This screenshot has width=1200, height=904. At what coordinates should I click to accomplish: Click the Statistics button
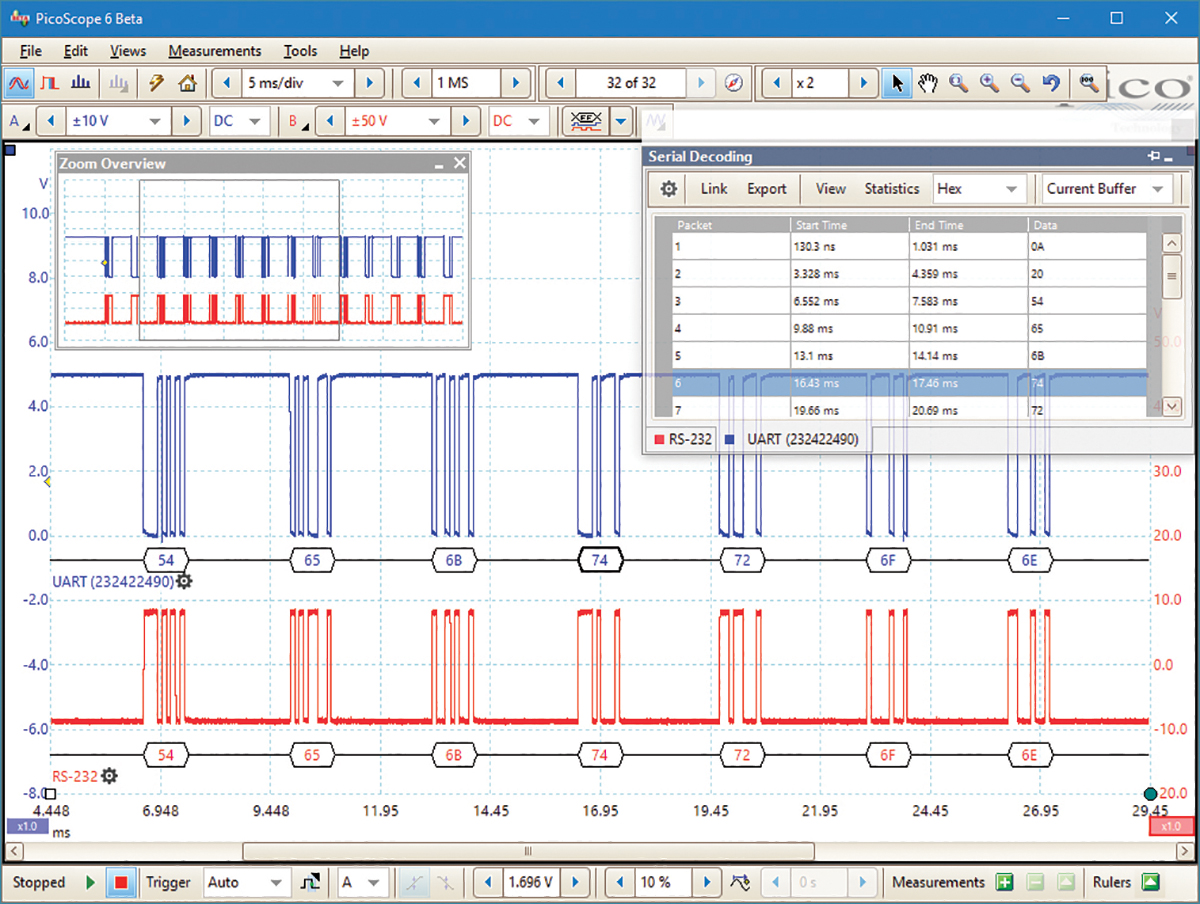click(x=891, y=189)
